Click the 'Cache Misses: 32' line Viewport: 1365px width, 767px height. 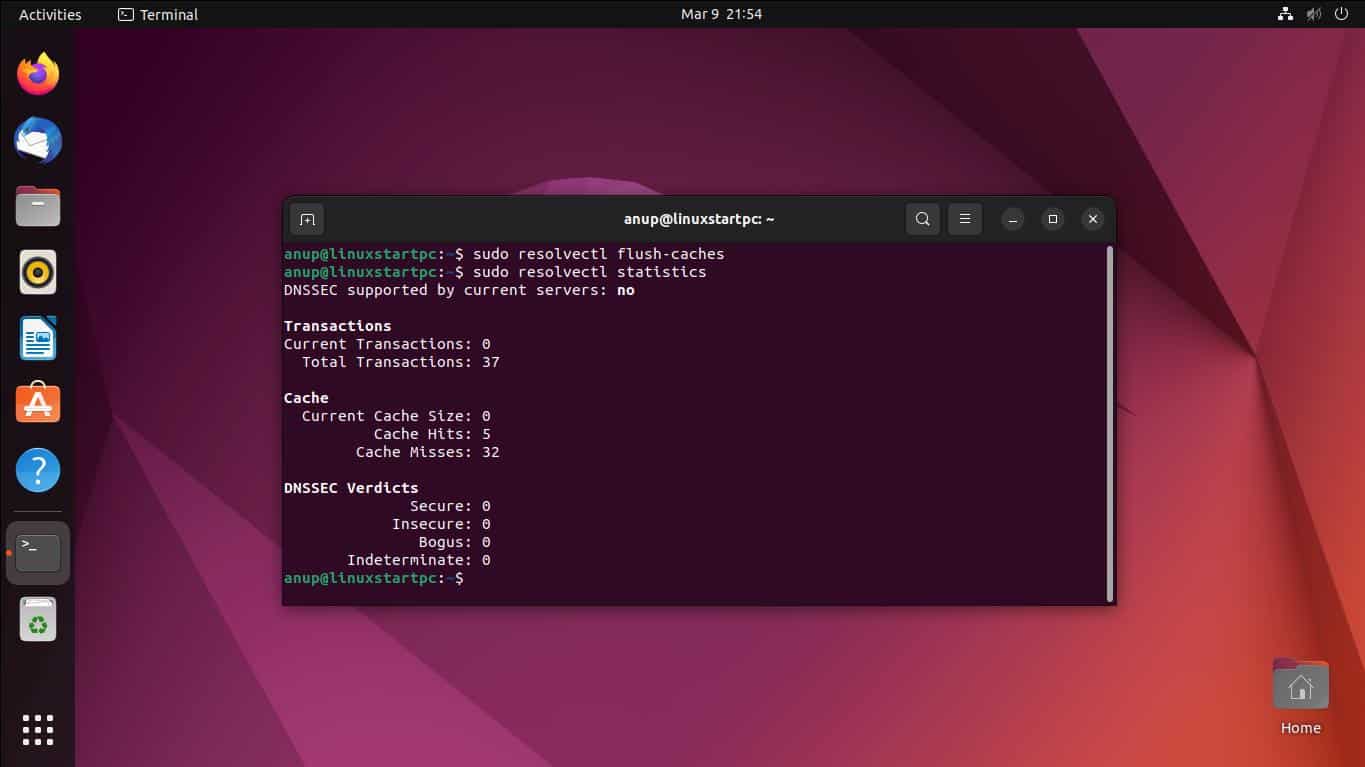(427, 452)
